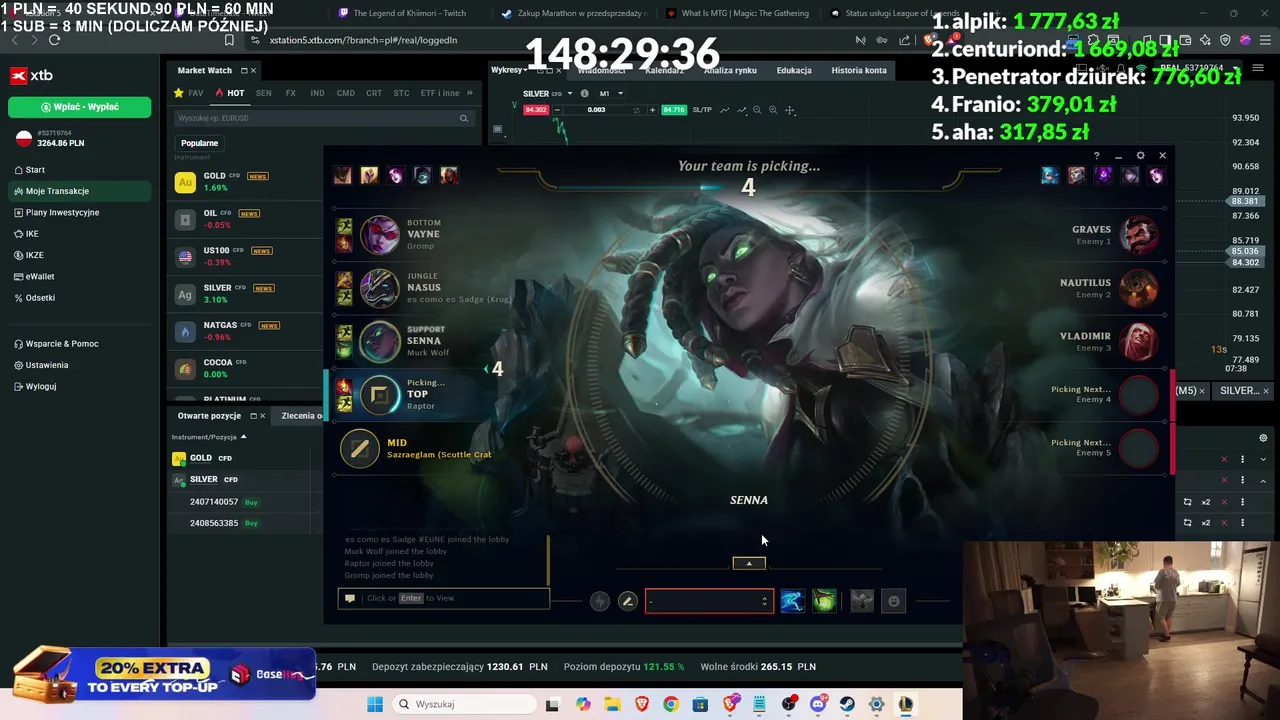Click Wyloguj to log out of xtb

pyautogui.click(x=35, y=386)
